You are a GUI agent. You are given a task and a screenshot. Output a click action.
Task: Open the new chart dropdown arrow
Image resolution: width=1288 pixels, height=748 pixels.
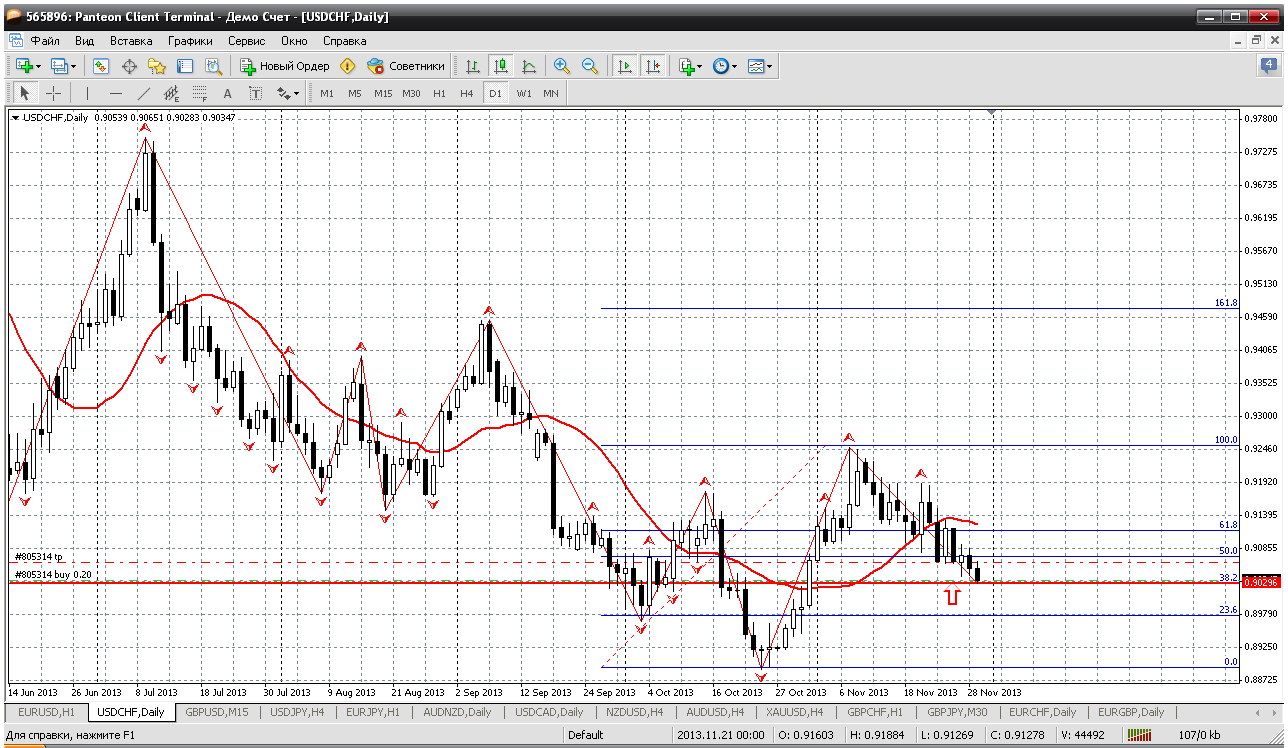click(x=38, y=66)
